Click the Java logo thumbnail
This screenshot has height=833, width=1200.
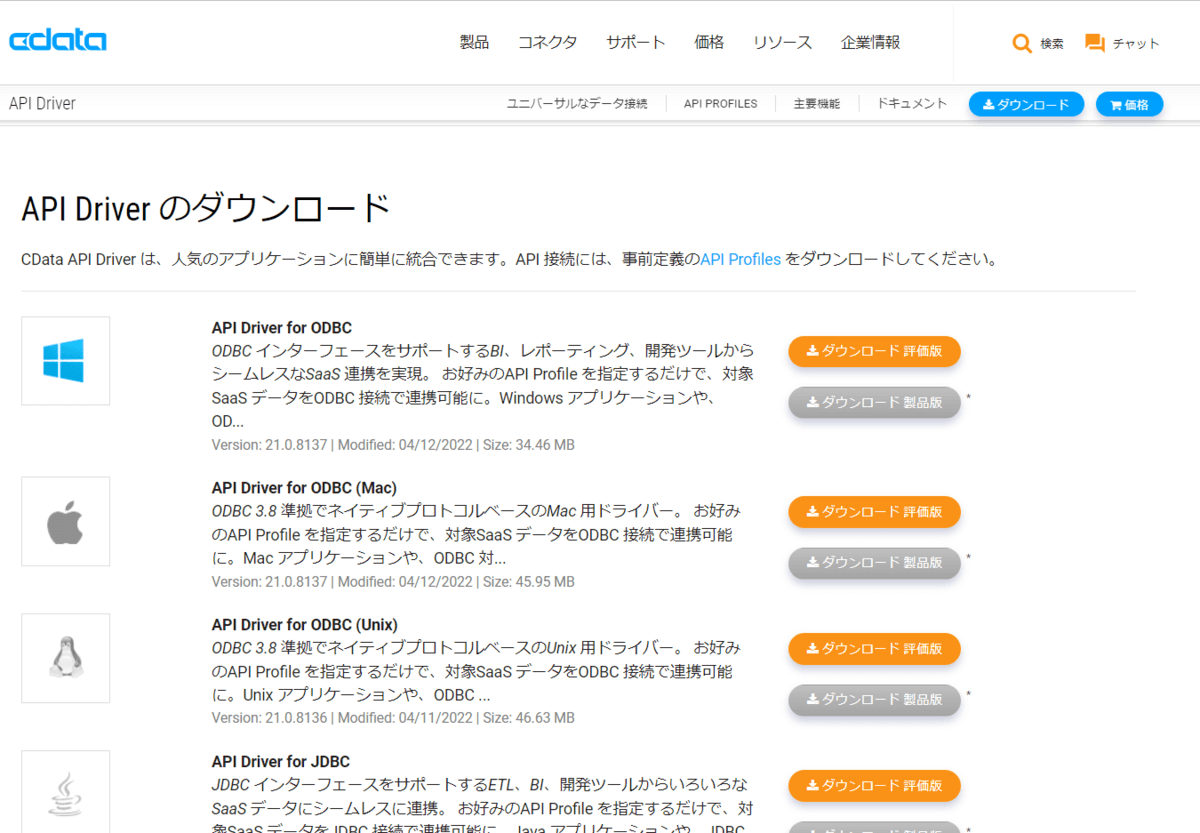(x=65, y=791)
